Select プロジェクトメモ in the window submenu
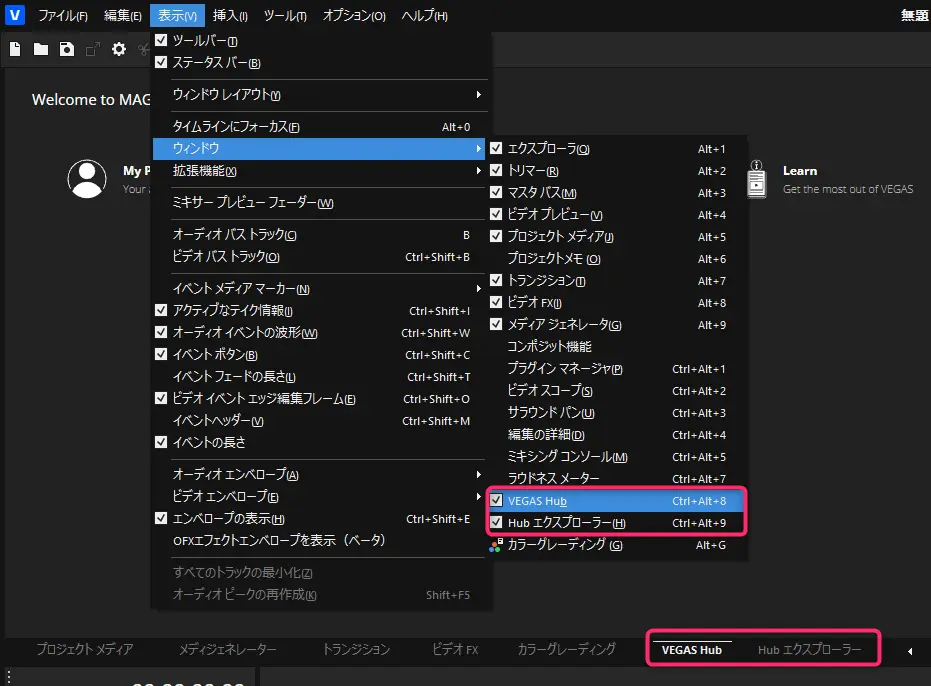 (616, 258)
